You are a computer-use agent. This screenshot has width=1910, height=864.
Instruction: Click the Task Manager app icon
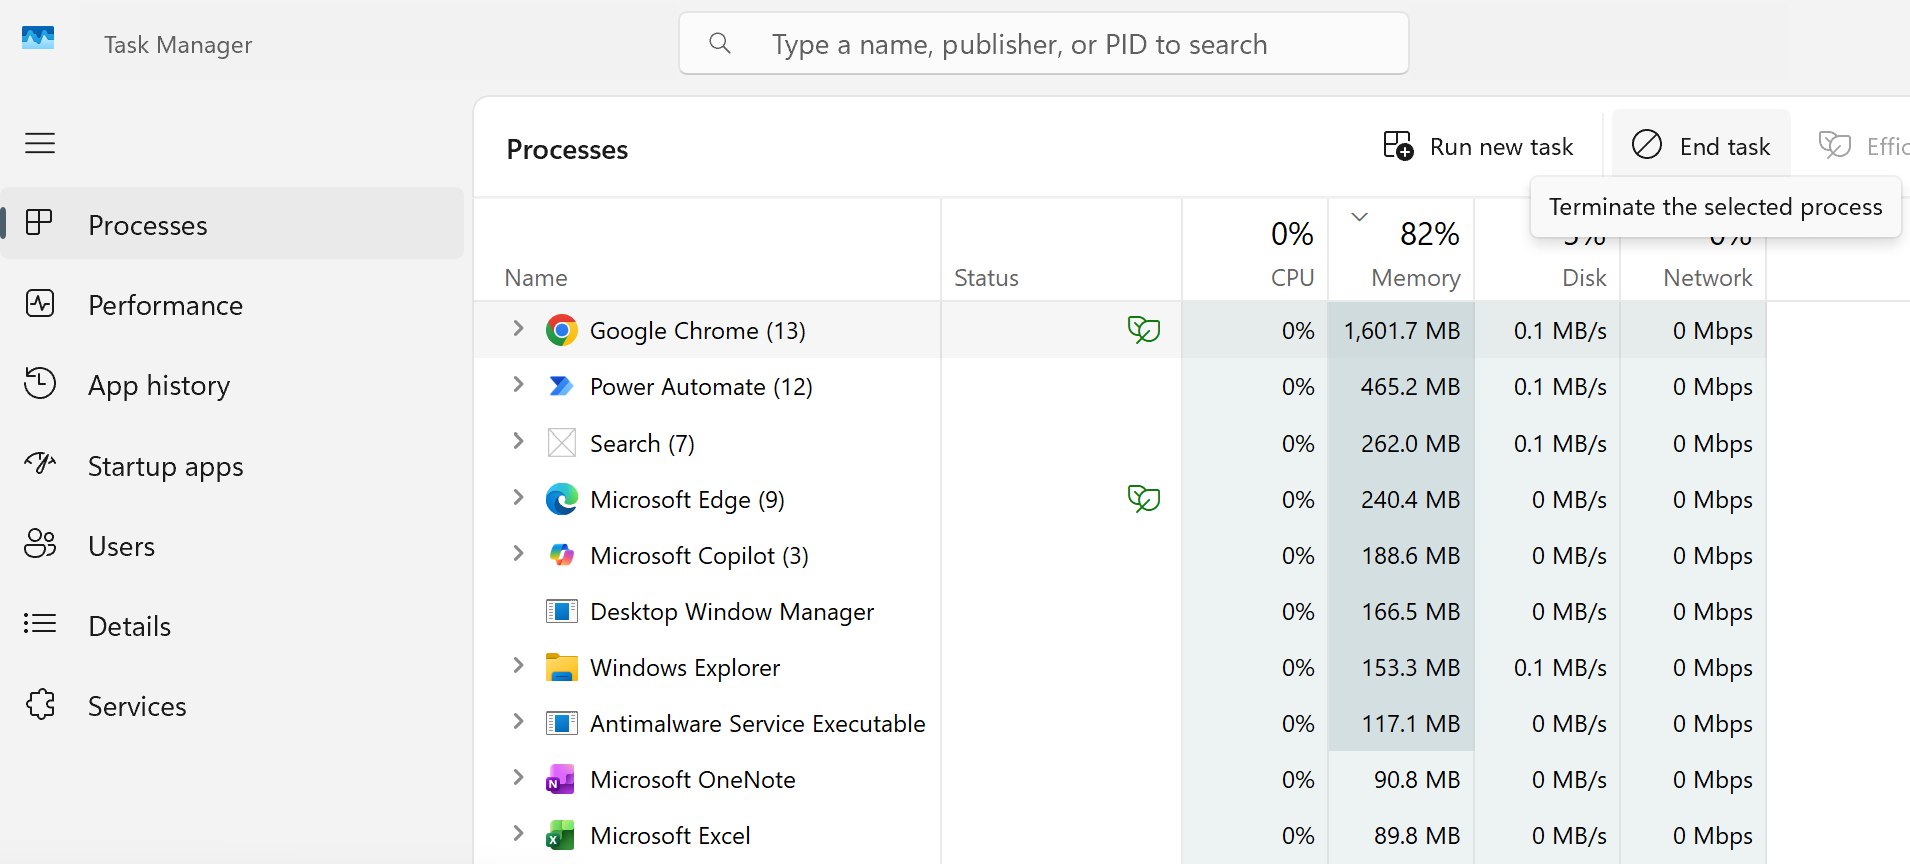pos(38,38)
